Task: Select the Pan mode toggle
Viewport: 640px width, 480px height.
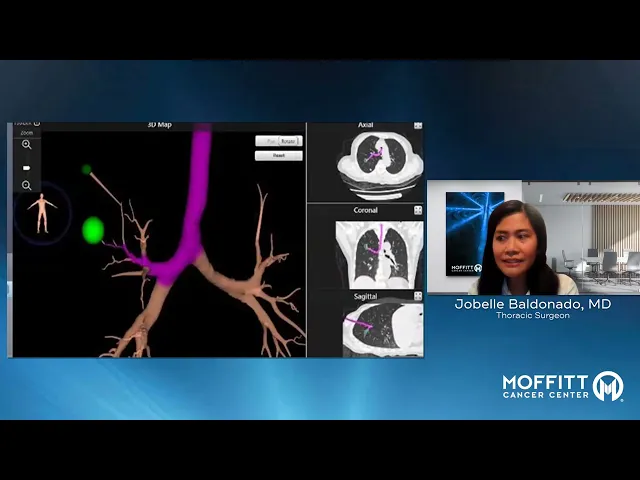Action: pos(270,141)
